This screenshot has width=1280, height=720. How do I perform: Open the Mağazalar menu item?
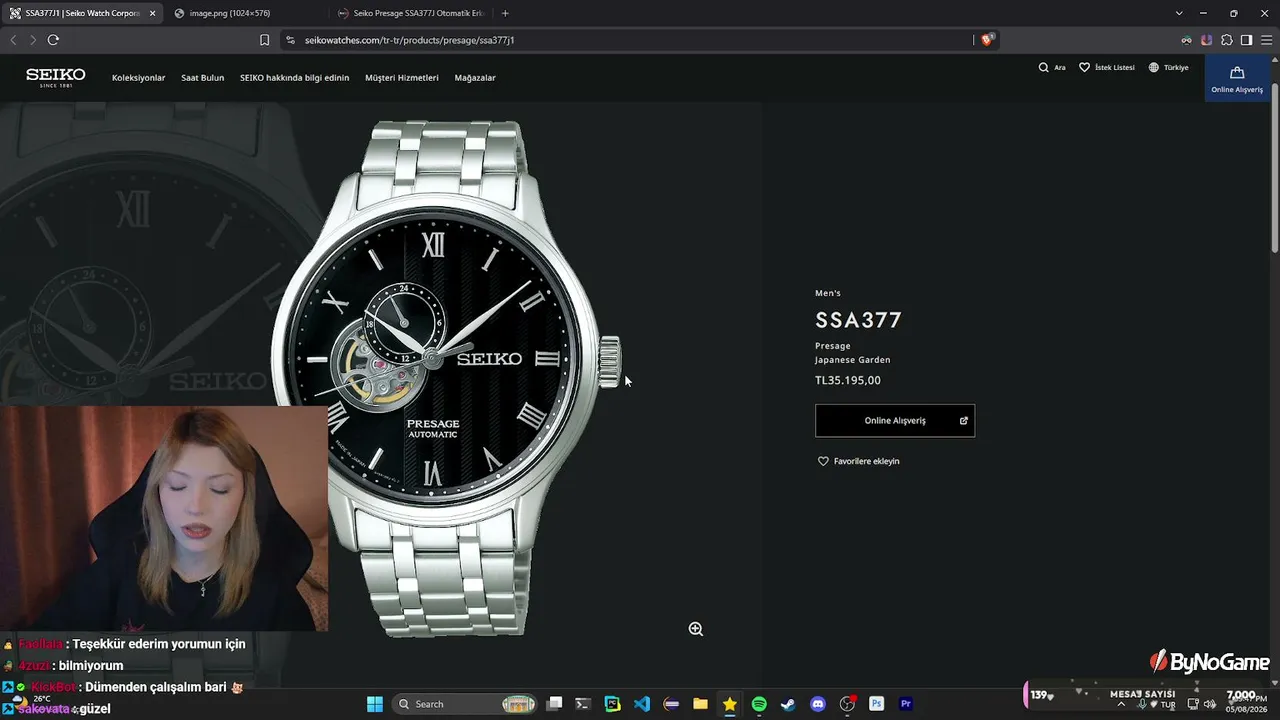click(475, 78)
